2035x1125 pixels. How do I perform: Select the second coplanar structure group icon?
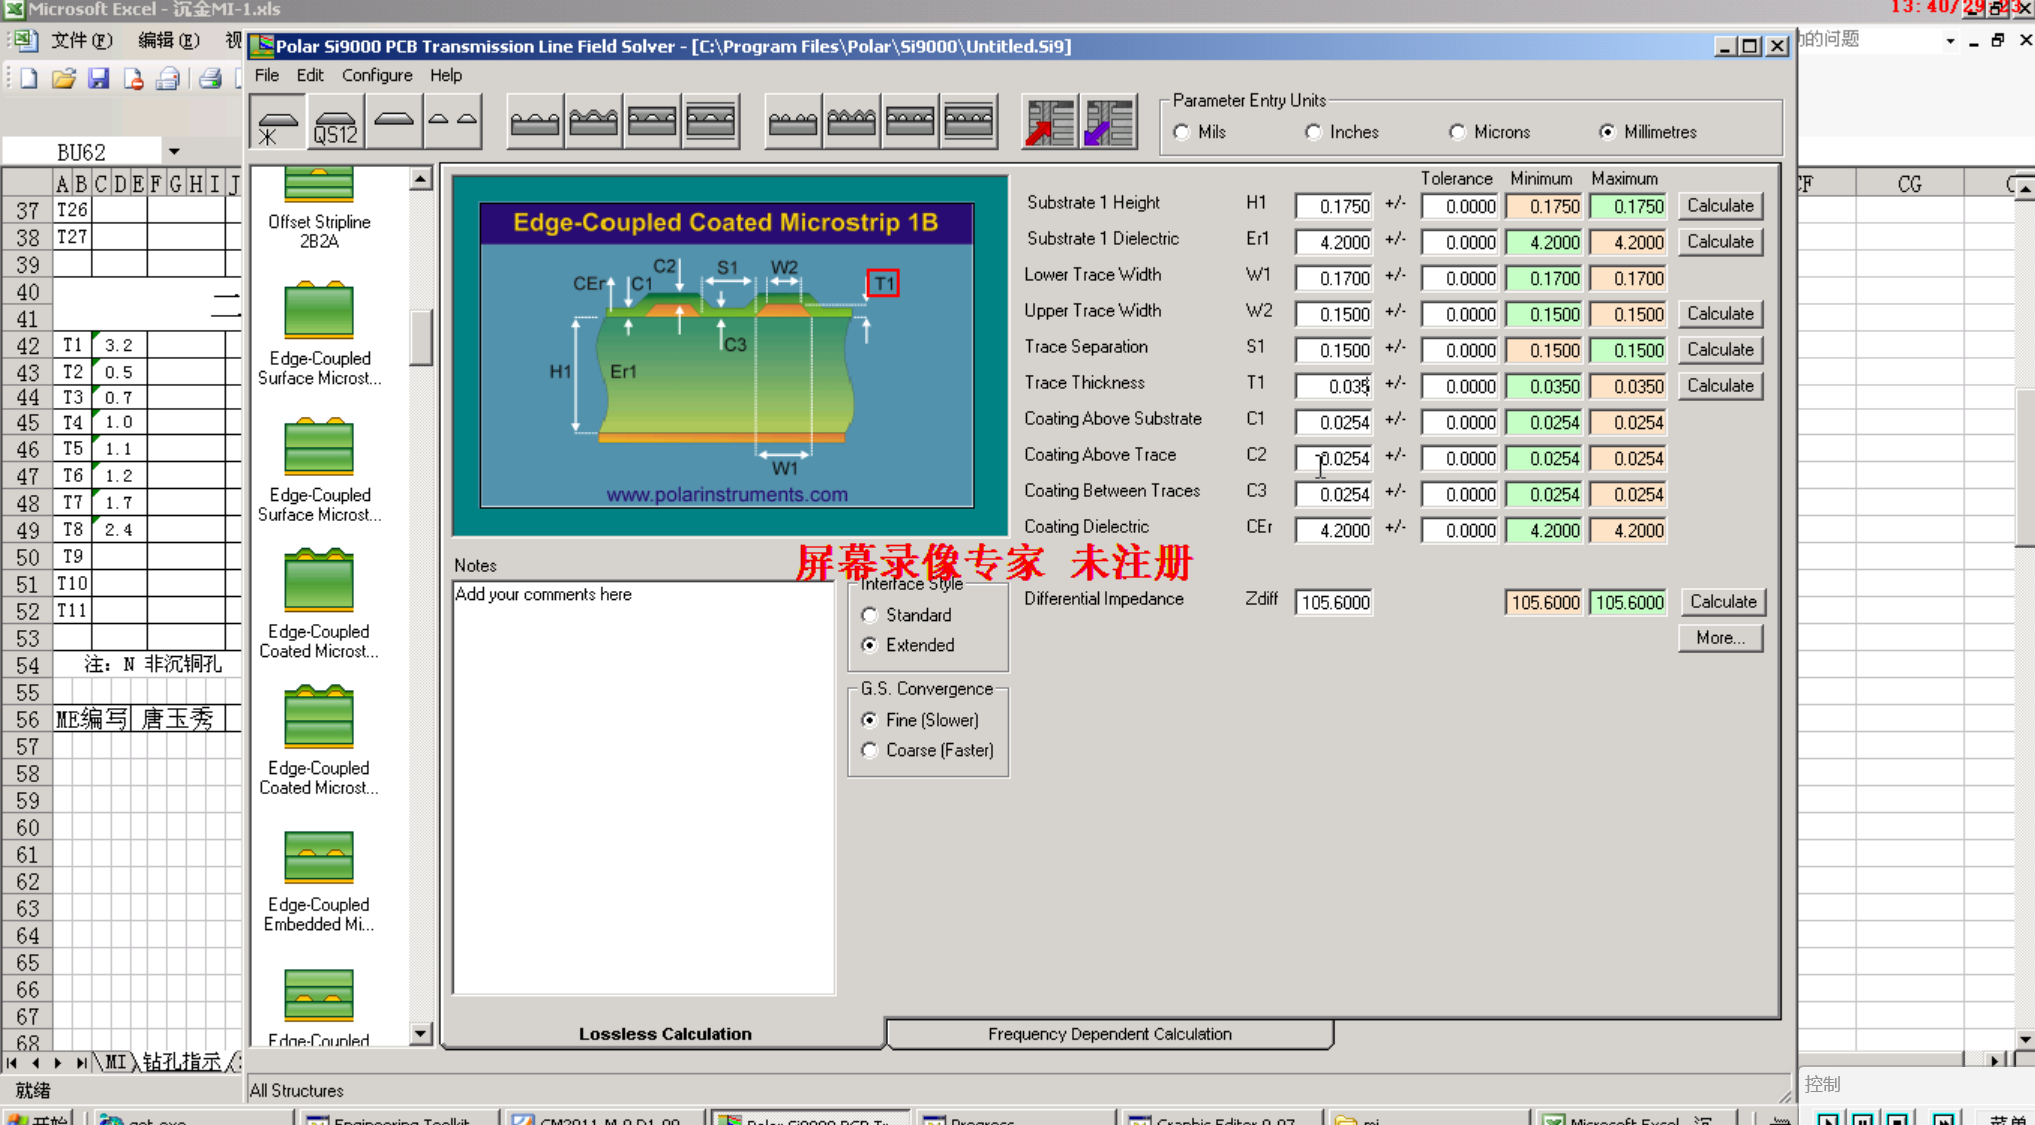pos(852,123)
